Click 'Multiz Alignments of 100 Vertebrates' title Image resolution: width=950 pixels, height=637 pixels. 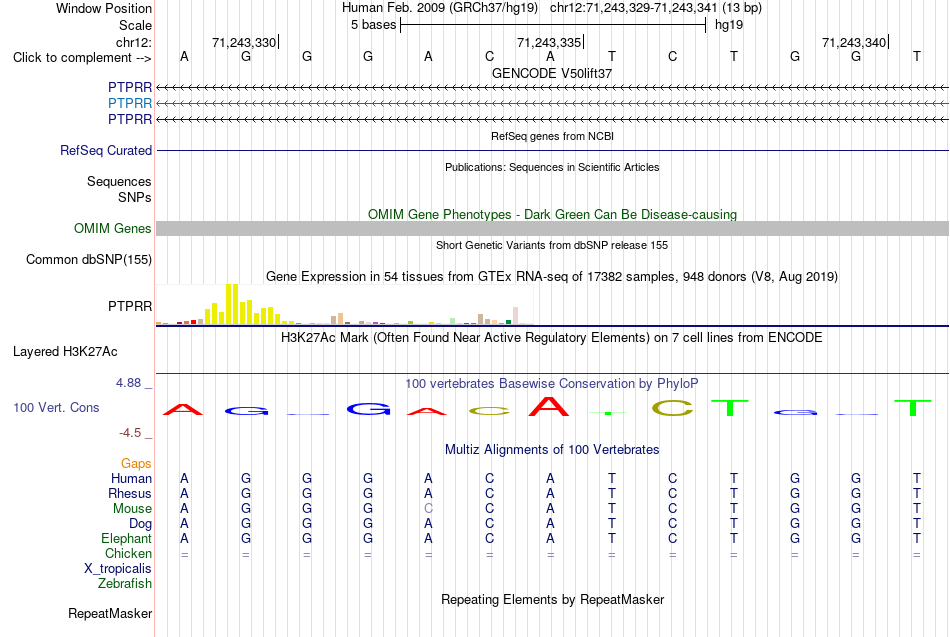[552, 450]
